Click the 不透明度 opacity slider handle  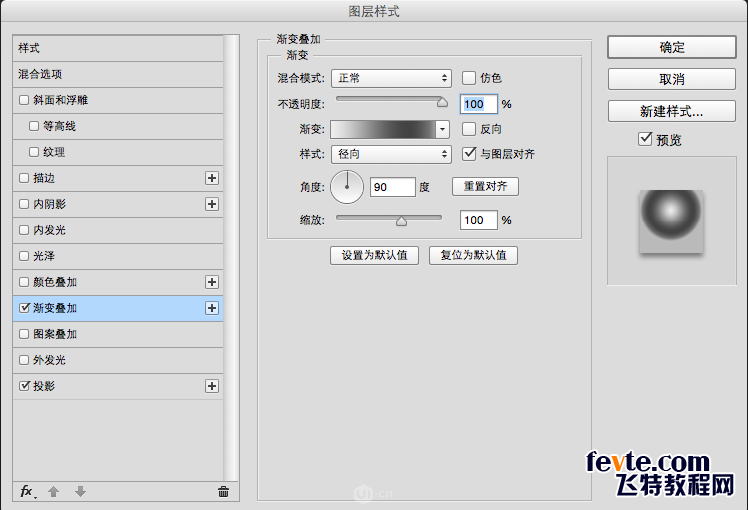[442, 102]
